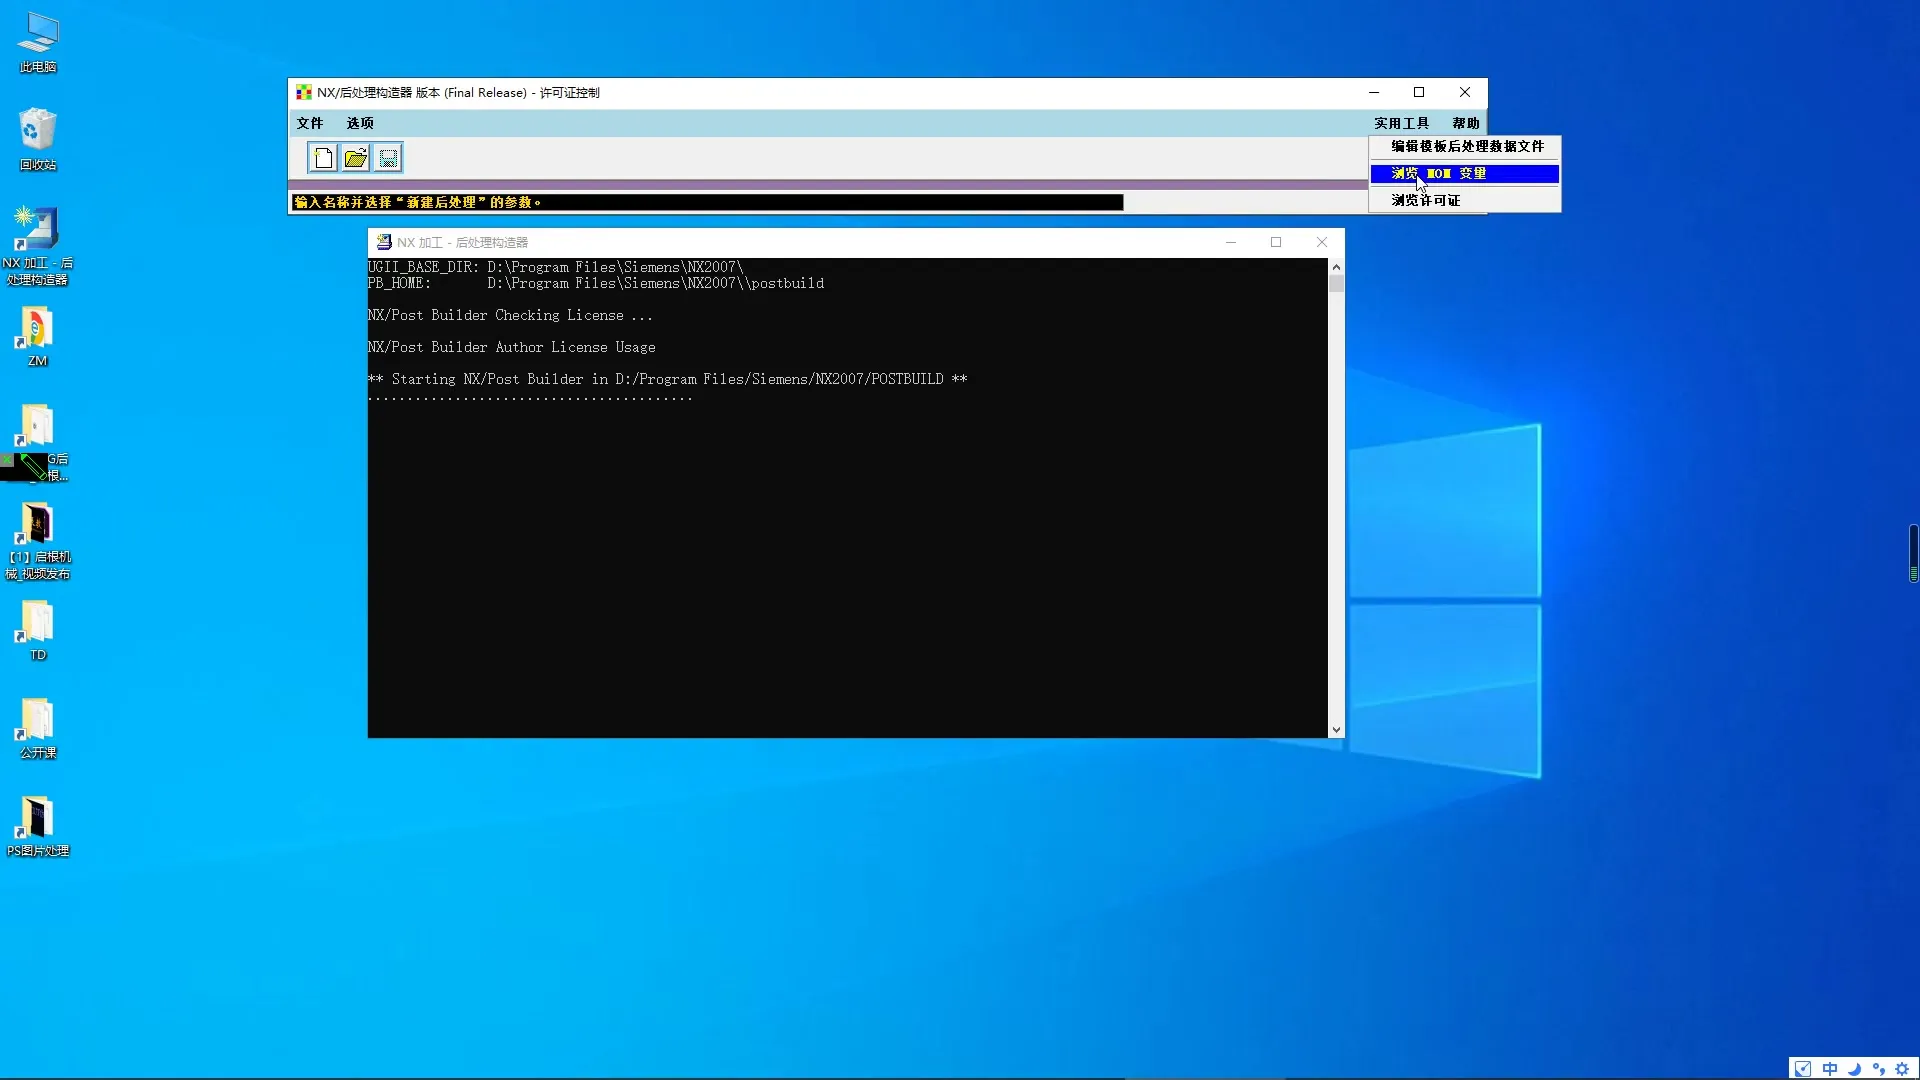Open the 文件 menu
1920x1080 pixels.
point(310,123)
